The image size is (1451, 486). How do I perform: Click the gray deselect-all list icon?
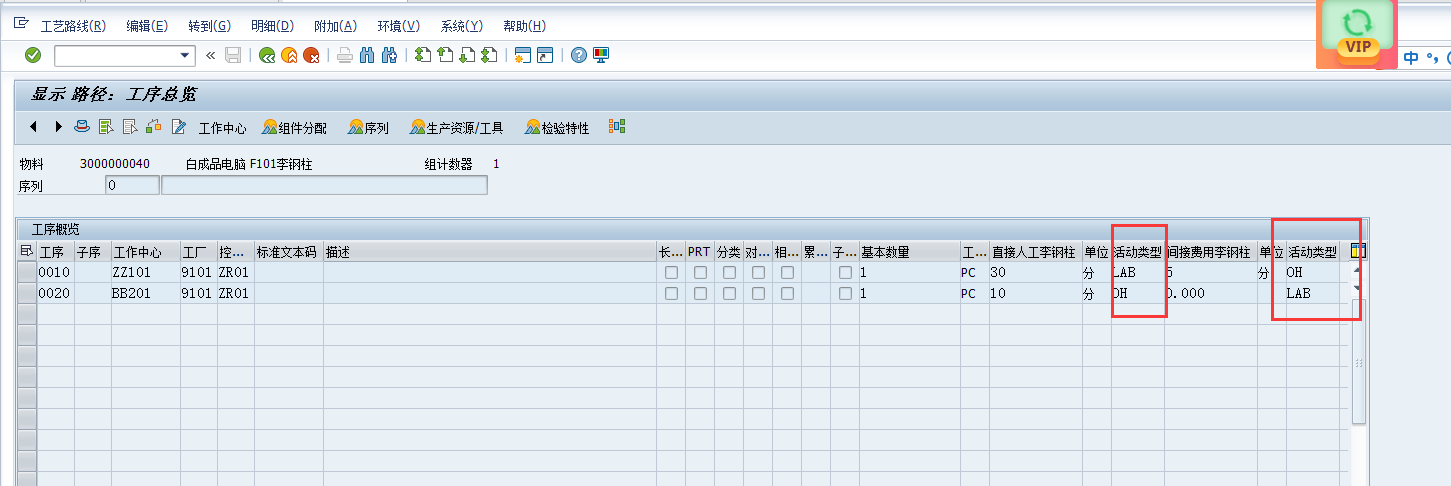pos(130,127)
